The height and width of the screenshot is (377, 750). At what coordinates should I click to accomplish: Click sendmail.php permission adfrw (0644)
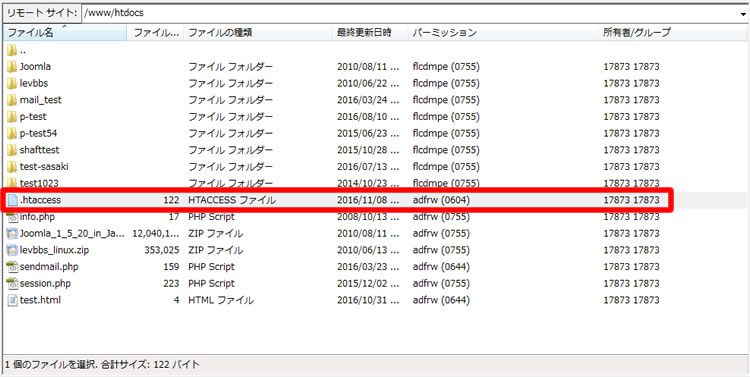click(441, 266)
